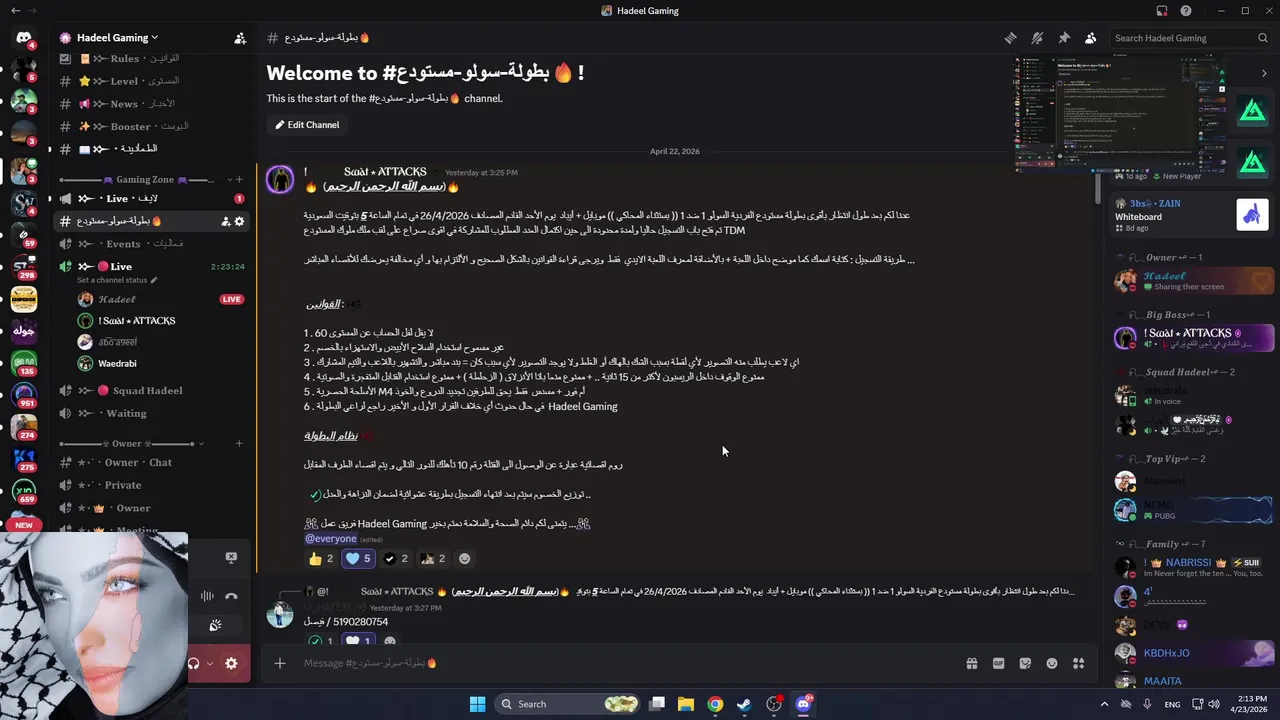Toggle the blue heart reaction with 5
Screen dimensions: 1280x720
(357, 559)
